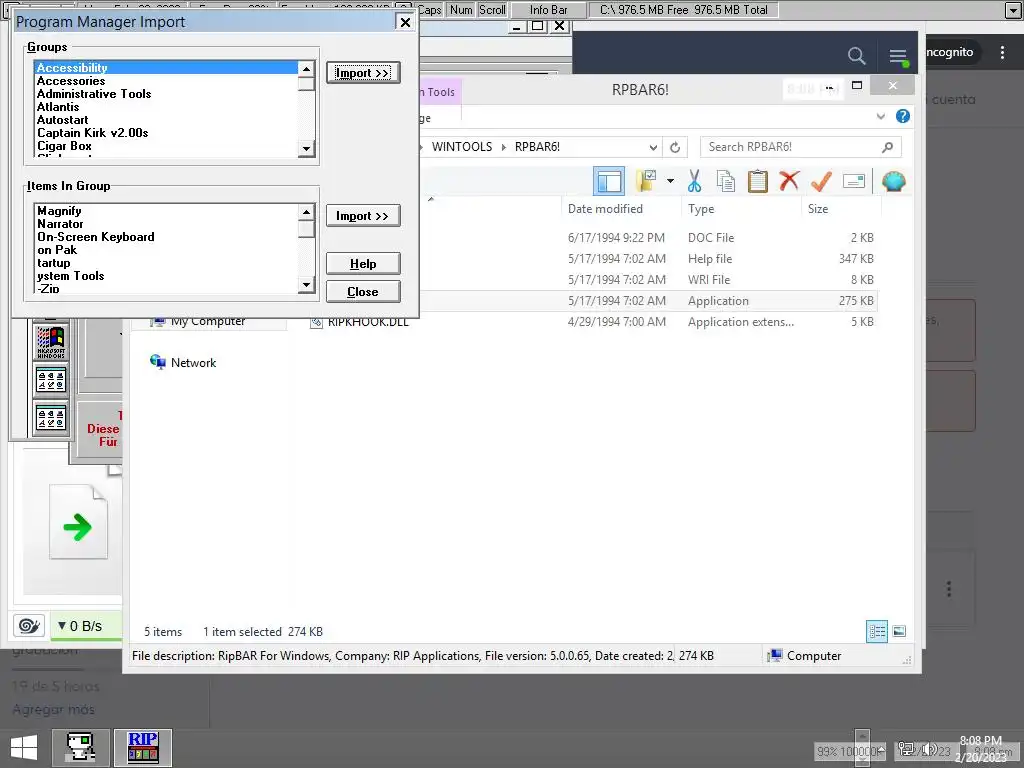1024x768 pixels.
Task: Select Accessibility in the Groups list
Action: [x=167, y=67]
